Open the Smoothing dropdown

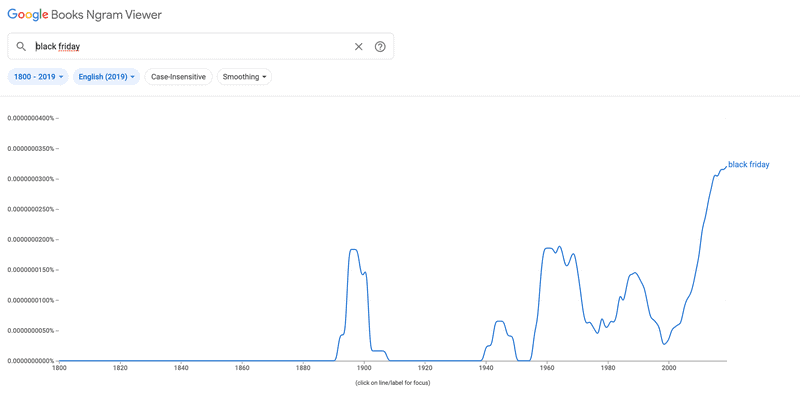pos(244,77)
